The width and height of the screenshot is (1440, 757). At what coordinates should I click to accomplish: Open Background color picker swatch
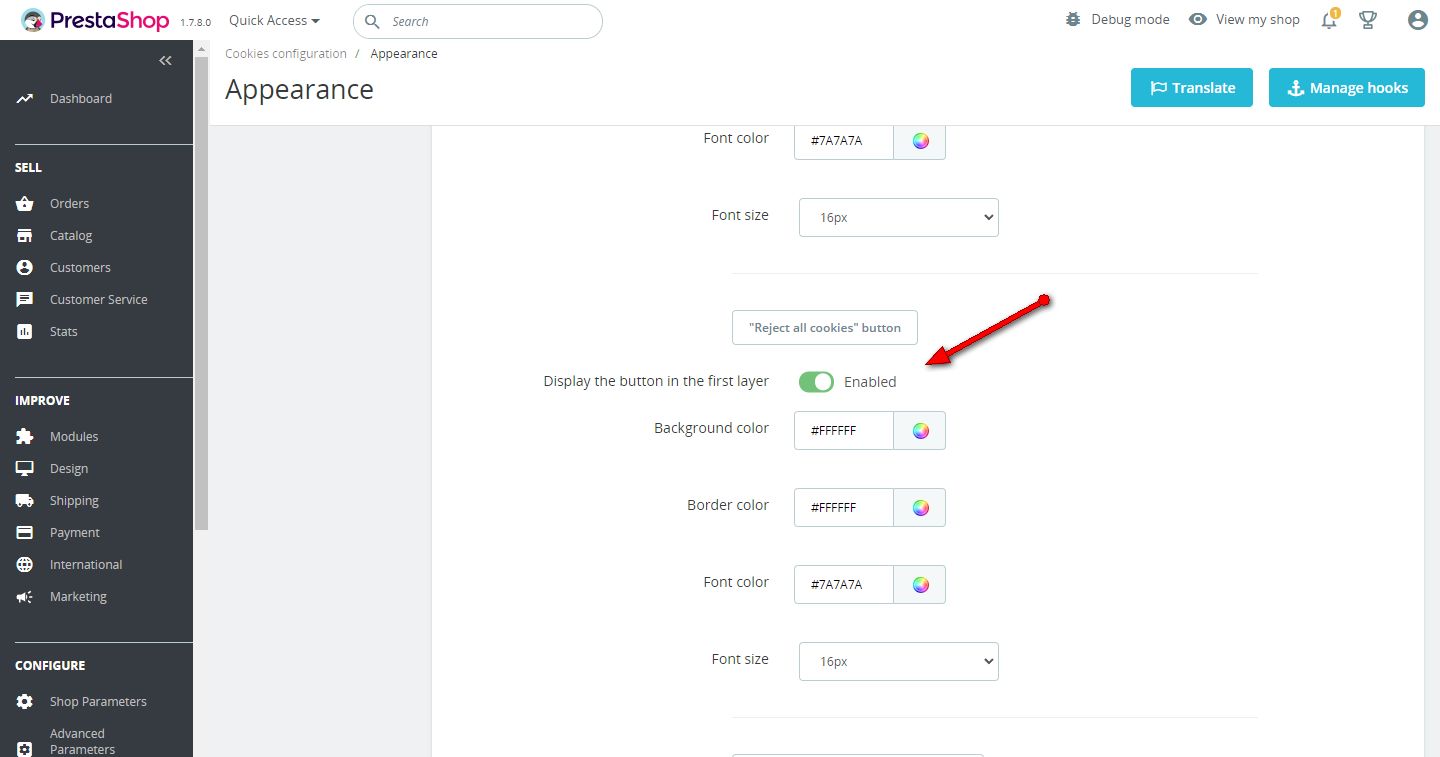pos(920,431)
